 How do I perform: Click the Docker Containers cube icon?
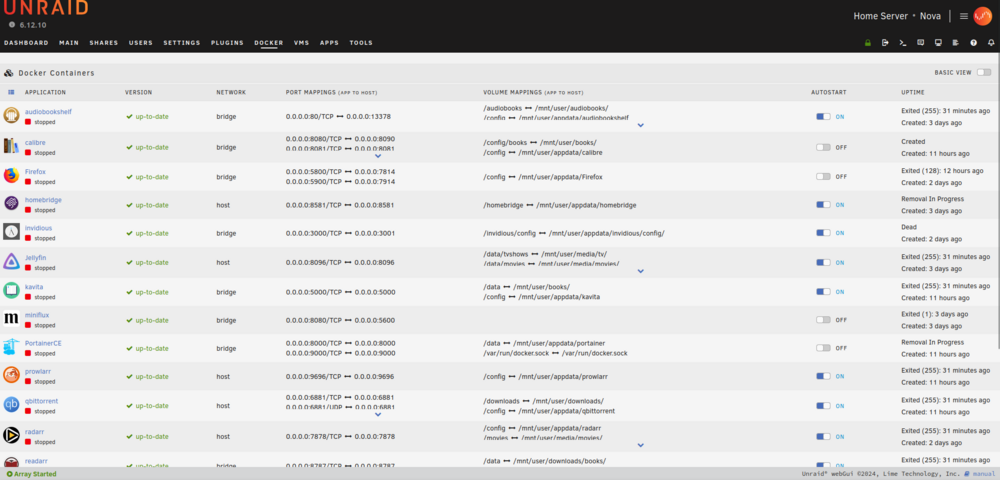click(x=9, y=73)
